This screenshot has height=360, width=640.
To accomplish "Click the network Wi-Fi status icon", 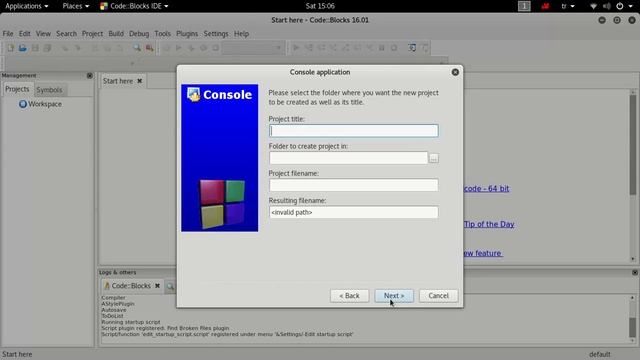I will tap(593, 6).
